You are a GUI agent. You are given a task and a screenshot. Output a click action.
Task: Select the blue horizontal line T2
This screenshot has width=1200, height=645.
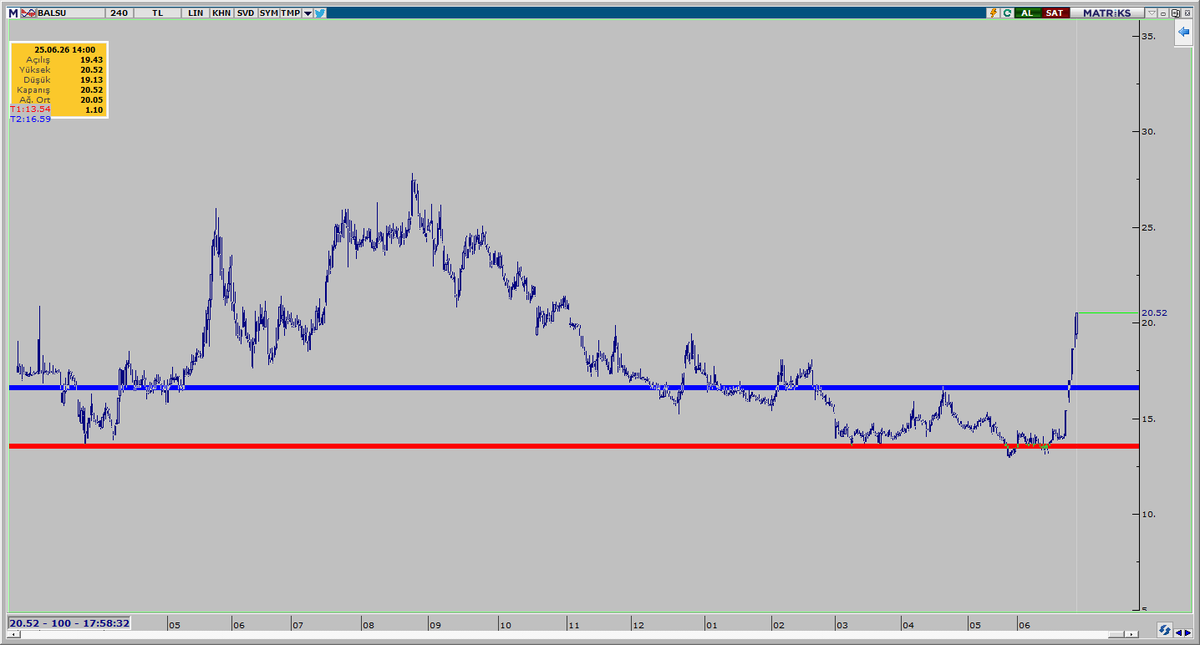click(575, 387)
